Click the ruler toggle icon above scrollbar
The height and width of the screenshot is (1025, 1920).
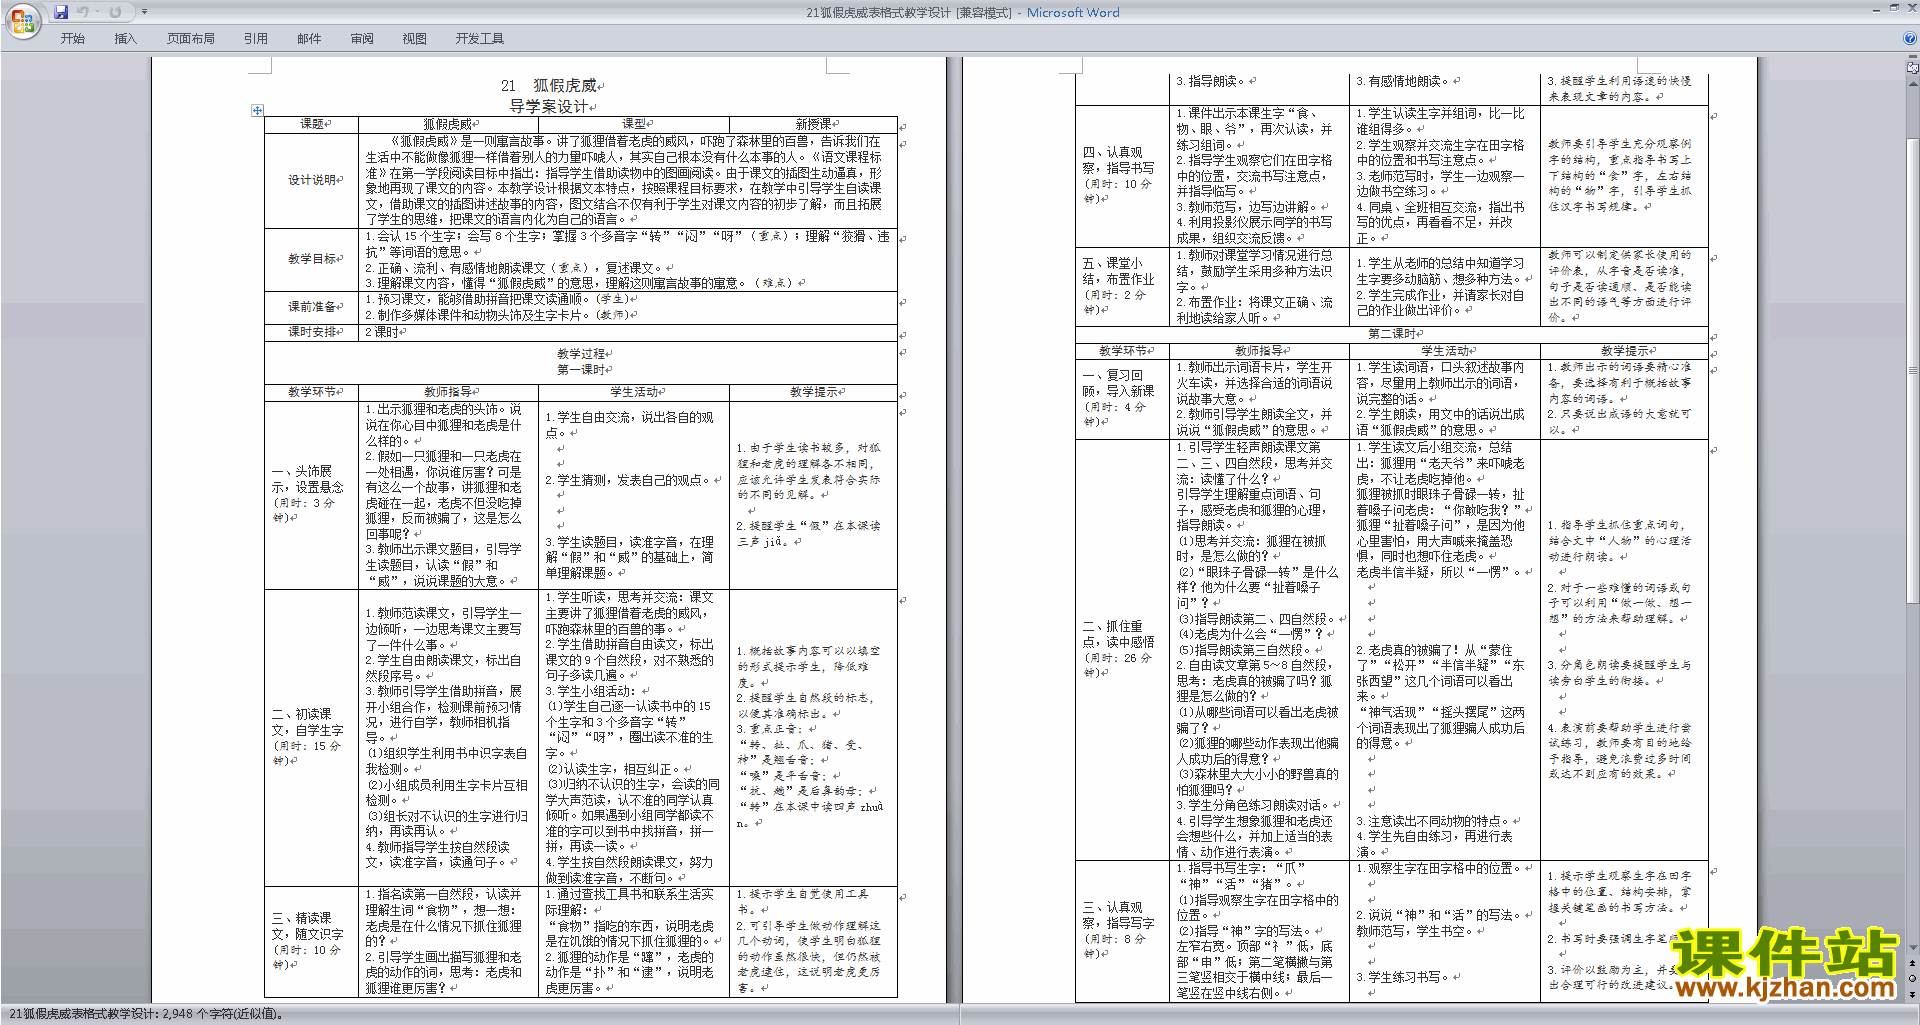point(1912,68)
